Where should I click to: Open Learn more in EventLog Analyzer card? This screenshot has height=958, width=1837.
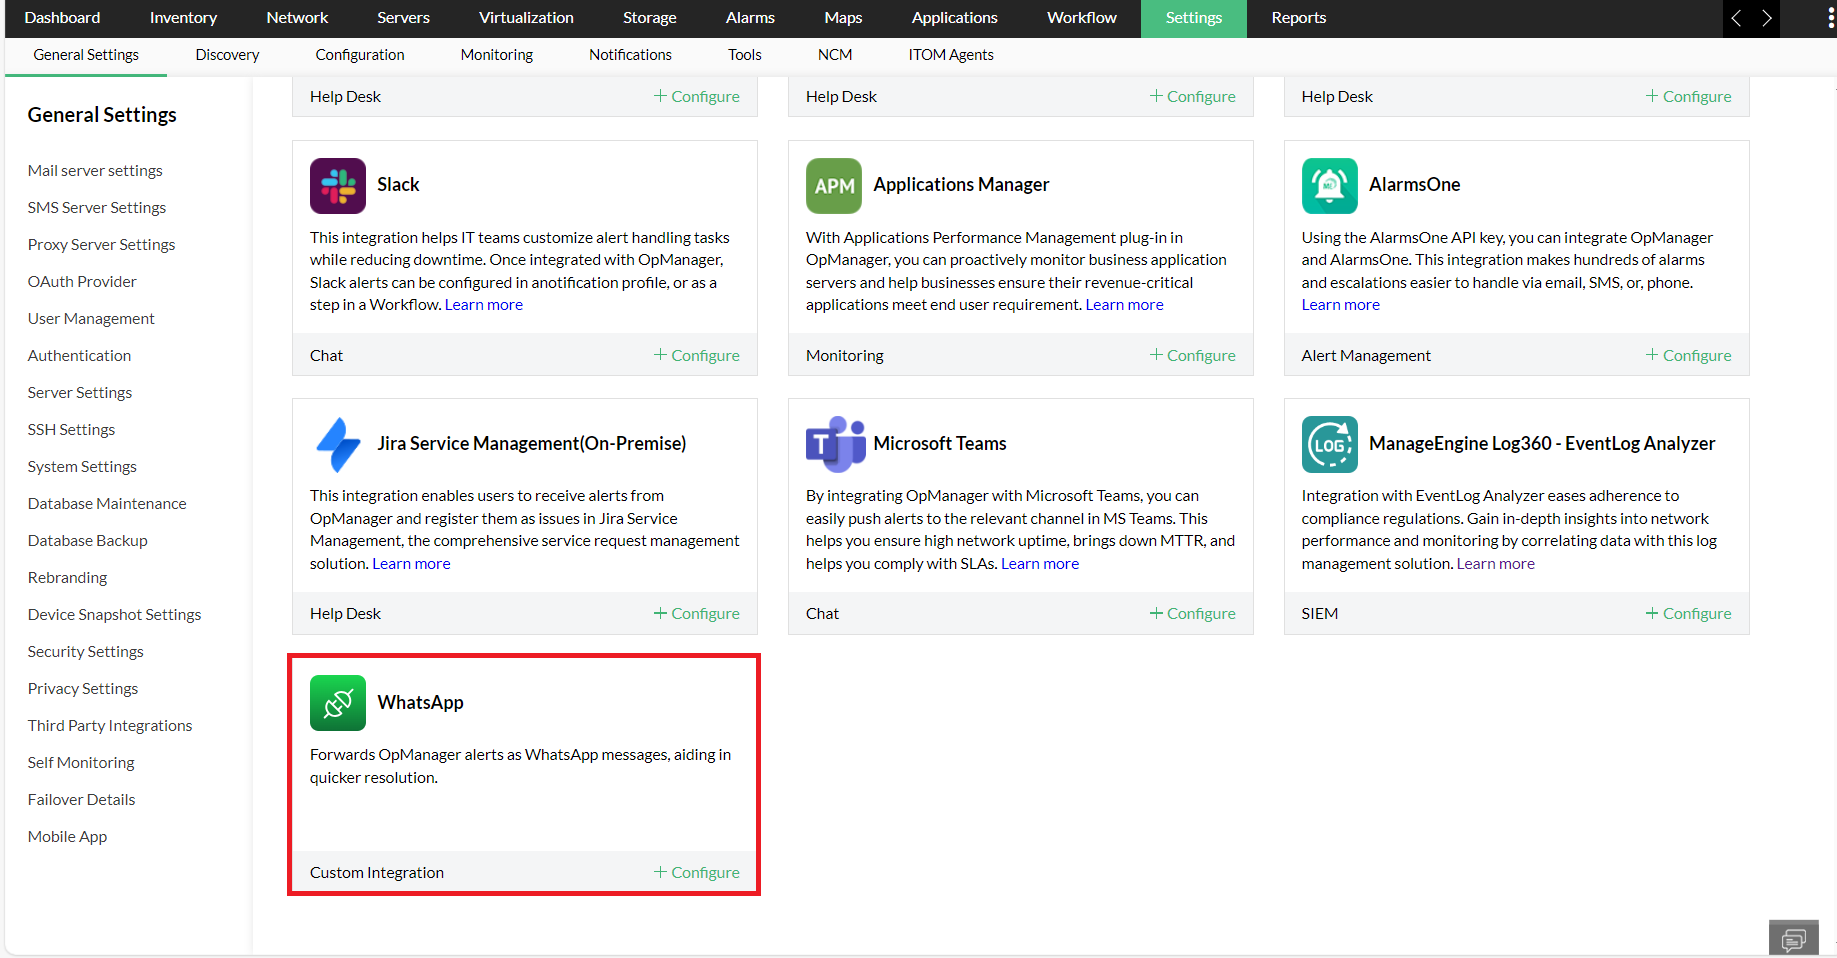click(x=1496, y=564)
